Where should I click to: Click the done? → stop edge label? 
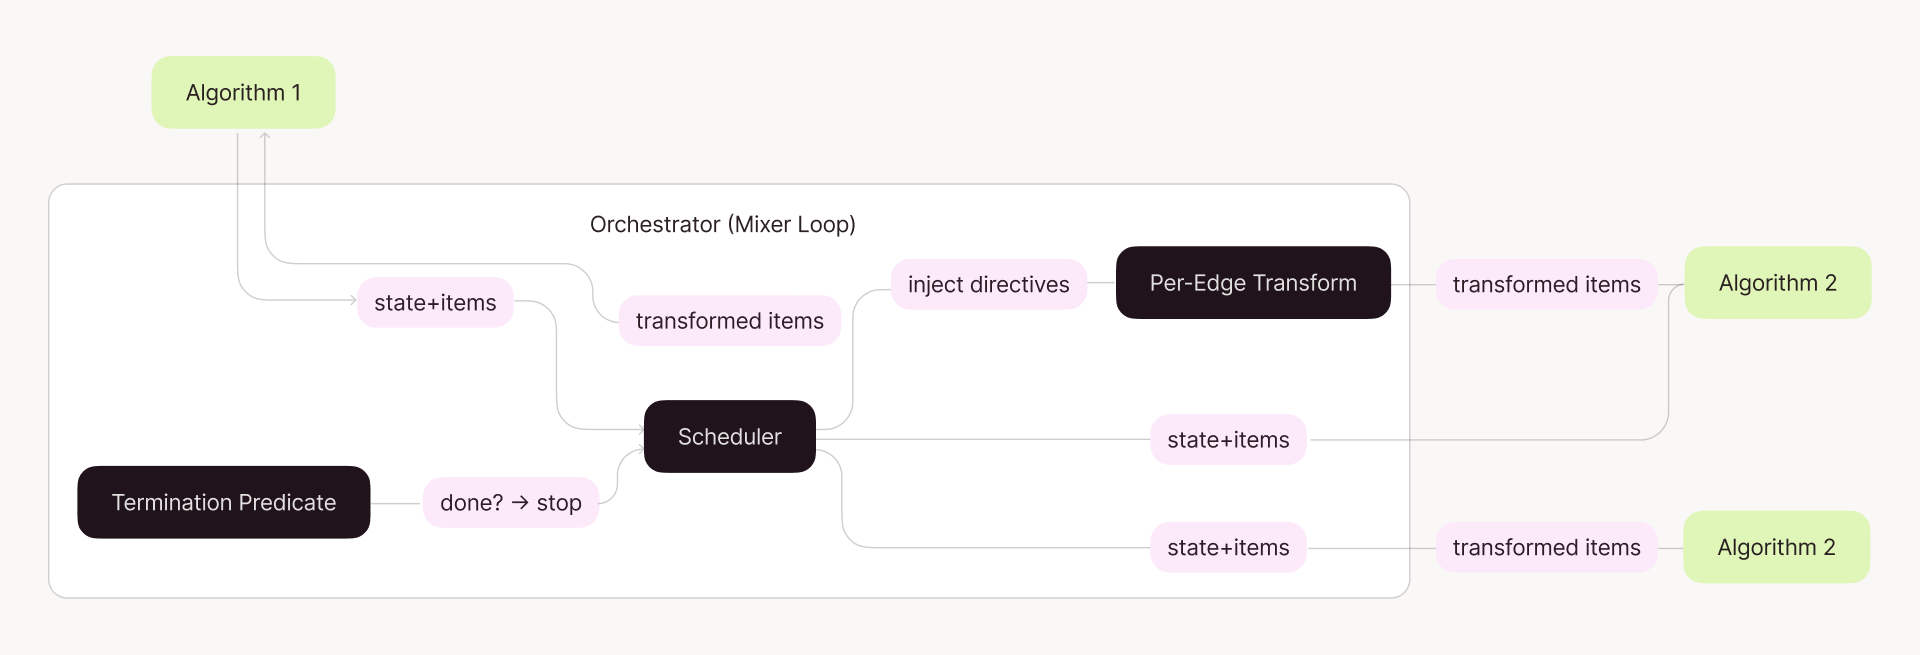(510, 503)
